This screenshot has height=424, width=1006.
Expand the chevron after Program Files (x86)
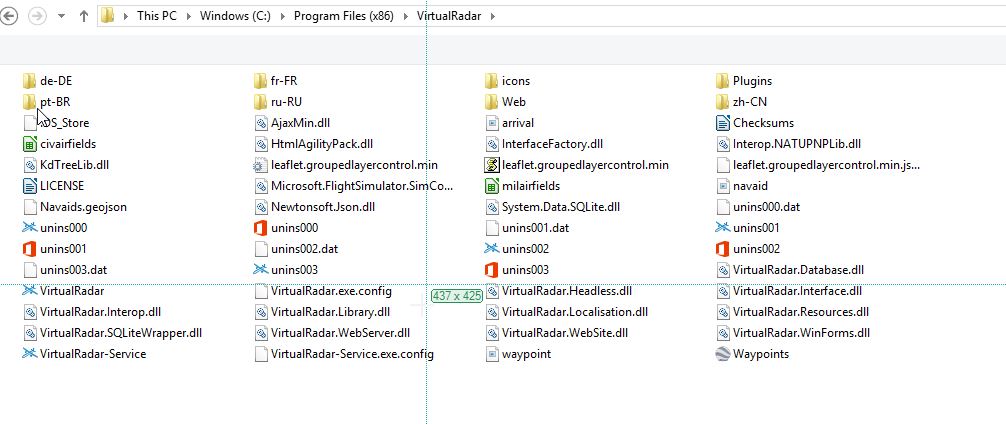coord(406,17)
